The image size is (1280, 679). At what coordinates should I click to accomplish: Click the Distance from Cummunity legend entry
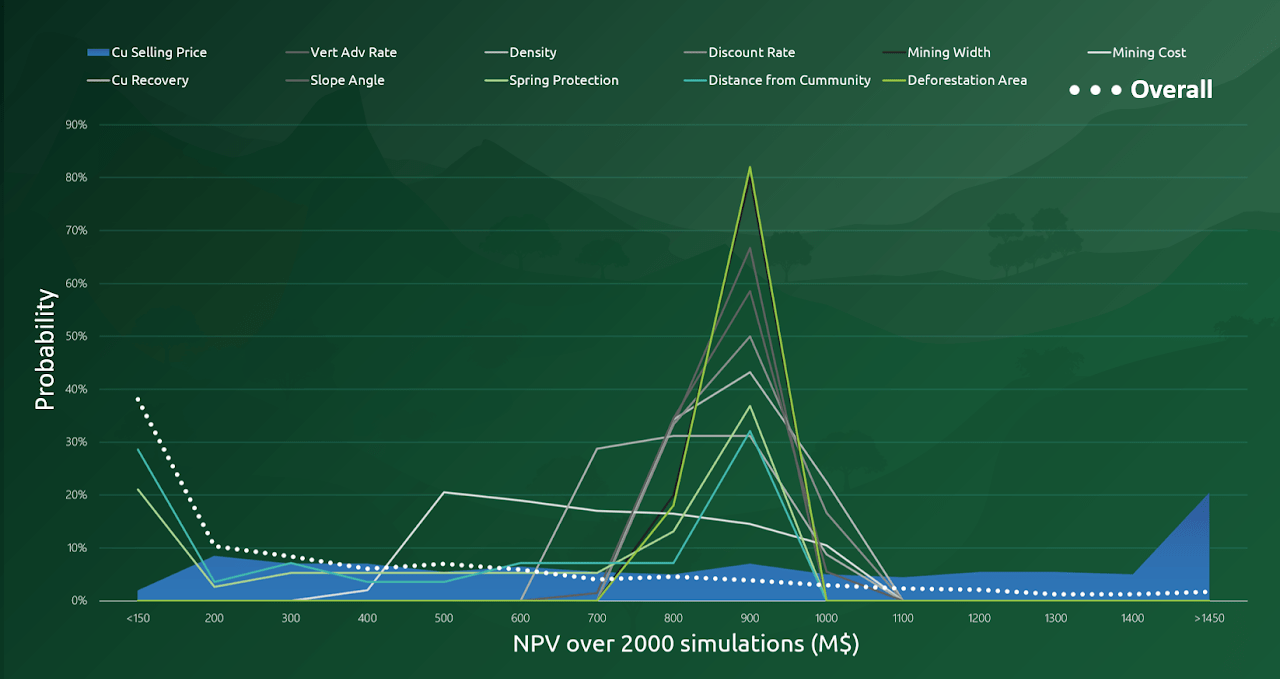tap(789, 80)
